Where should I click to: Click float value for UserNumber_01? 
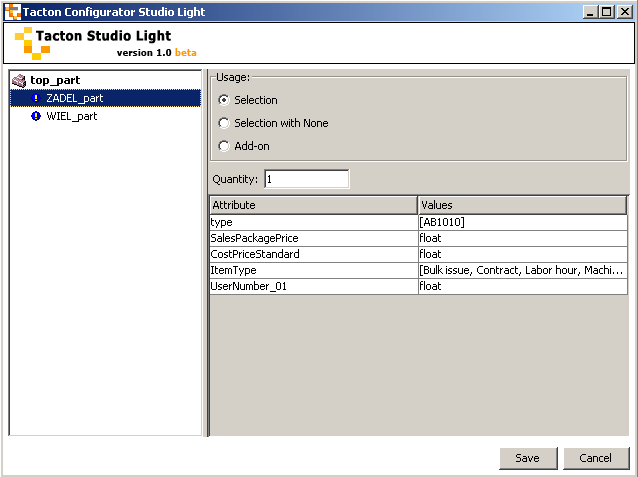(x=523, y=286)
